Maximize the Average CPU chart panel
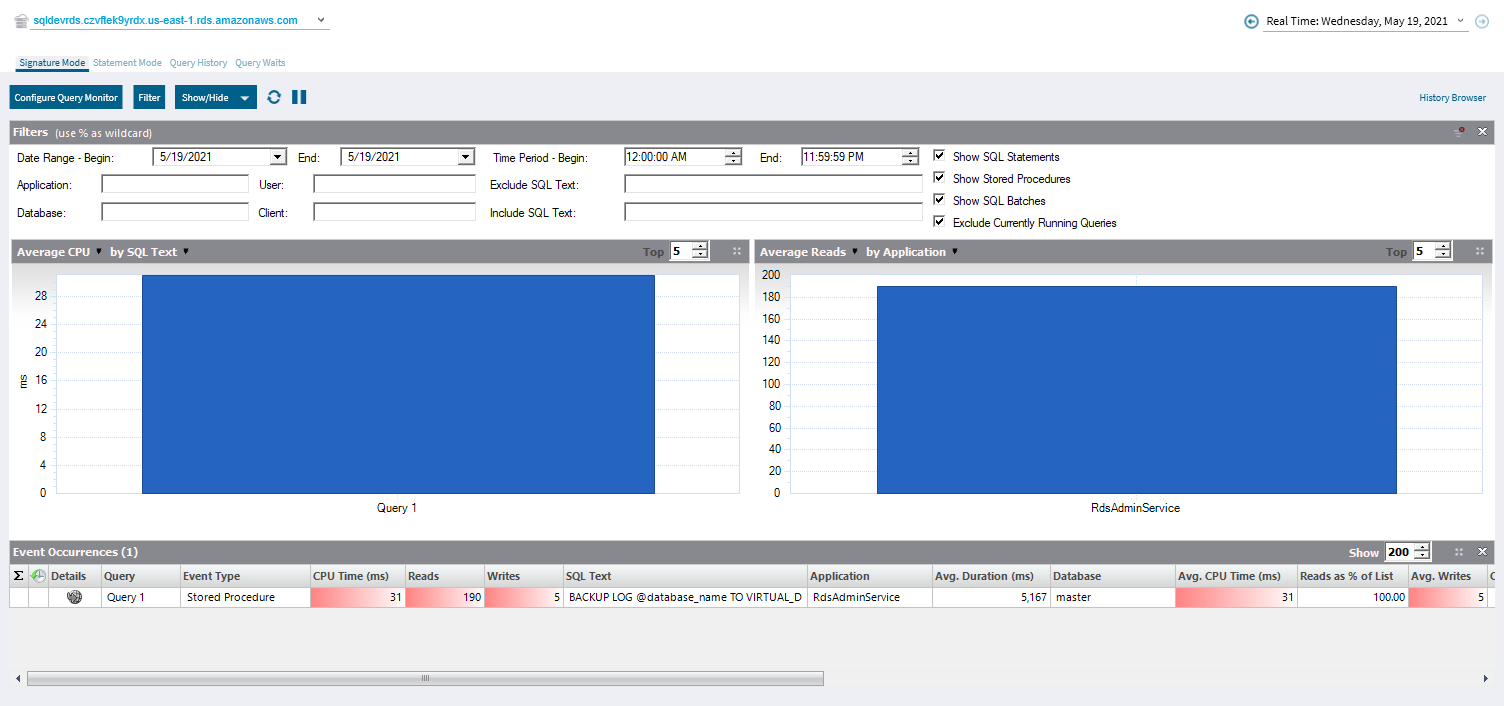This screenshot has height=706, width=1504. coord(737,252)
